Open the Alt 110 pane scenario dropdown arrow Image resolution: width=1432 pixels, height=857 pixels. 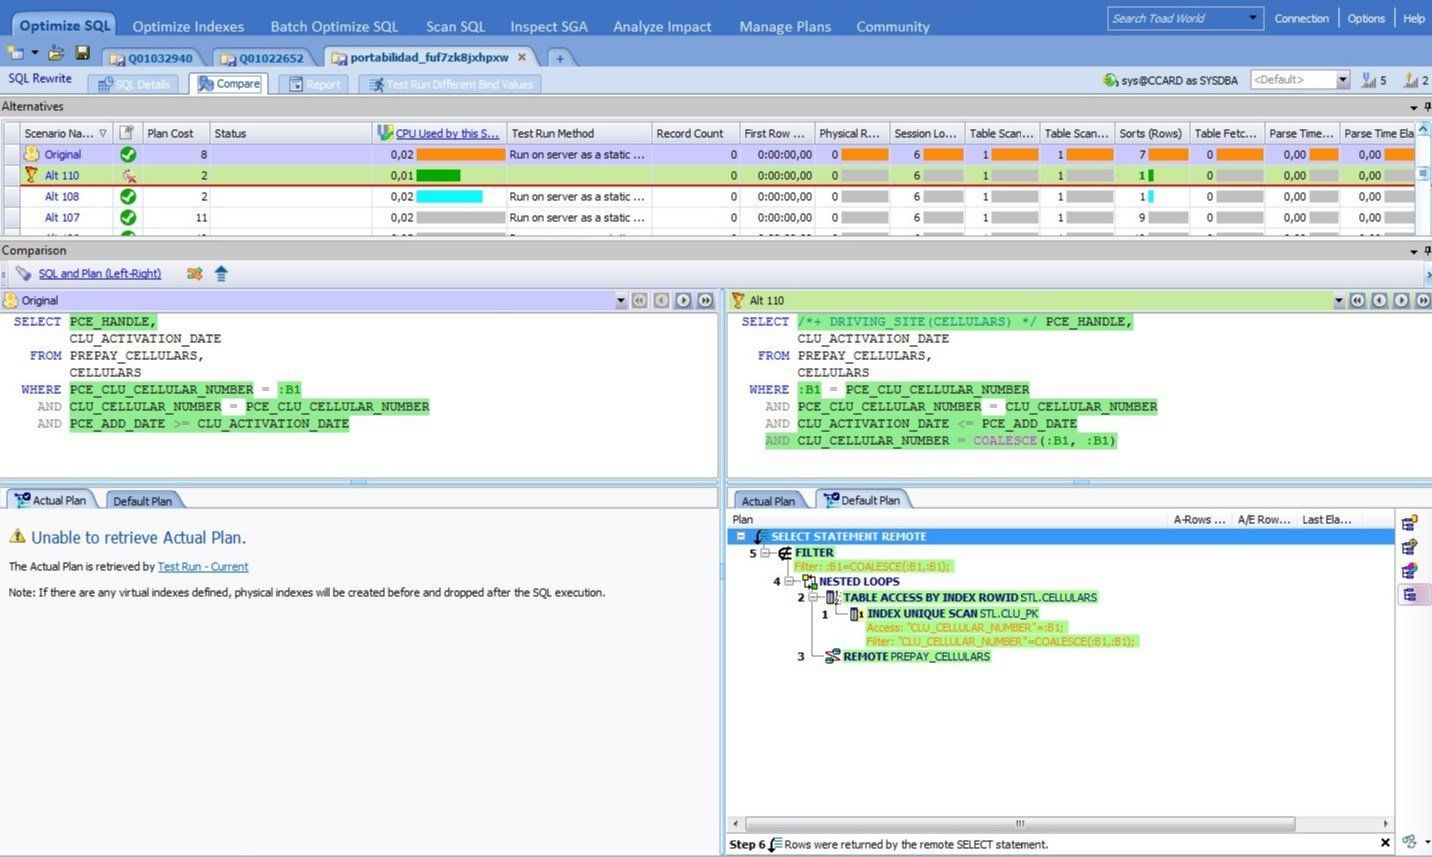pos(1339,300)
